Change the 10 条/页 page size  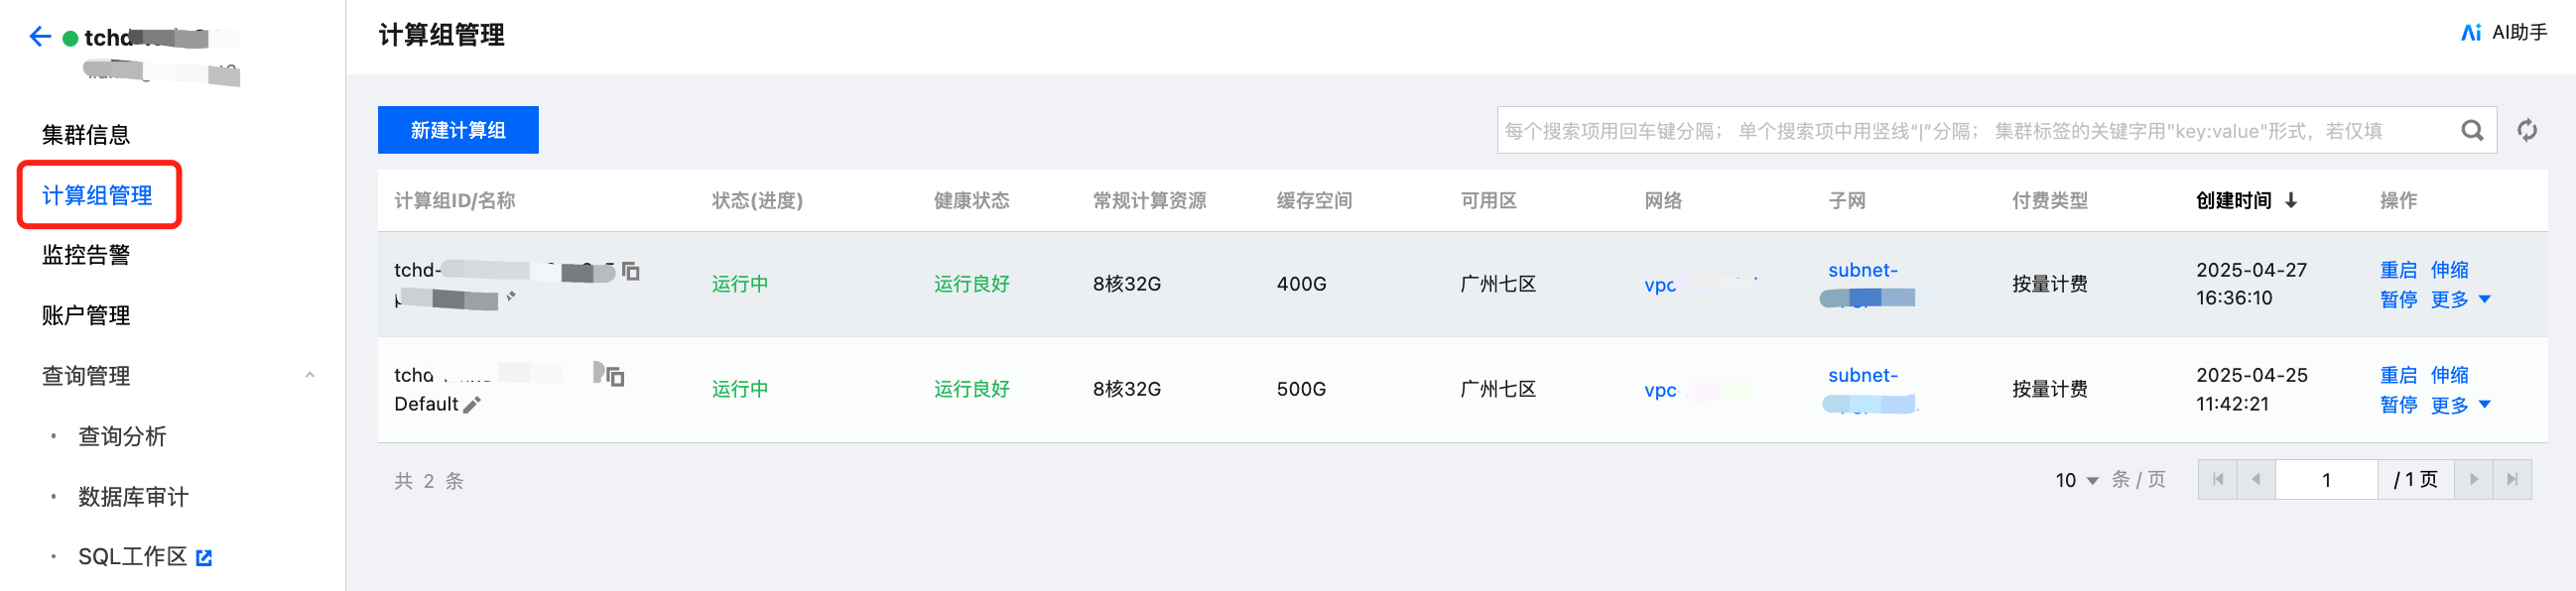pos(2077,481)
